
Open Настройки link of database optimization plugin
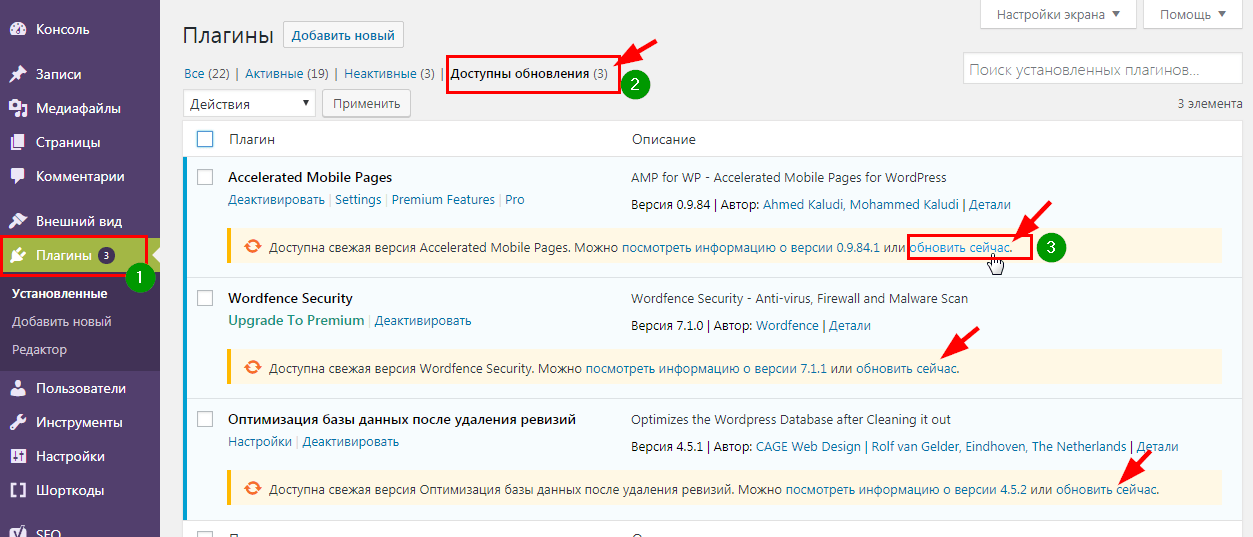260,442
